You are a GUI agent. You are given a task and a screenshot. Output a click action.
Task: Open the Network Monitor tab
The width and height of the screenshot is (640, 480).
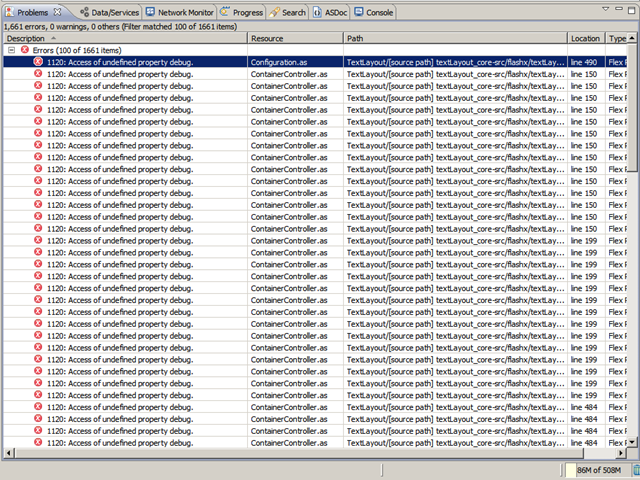pos(180,13)
